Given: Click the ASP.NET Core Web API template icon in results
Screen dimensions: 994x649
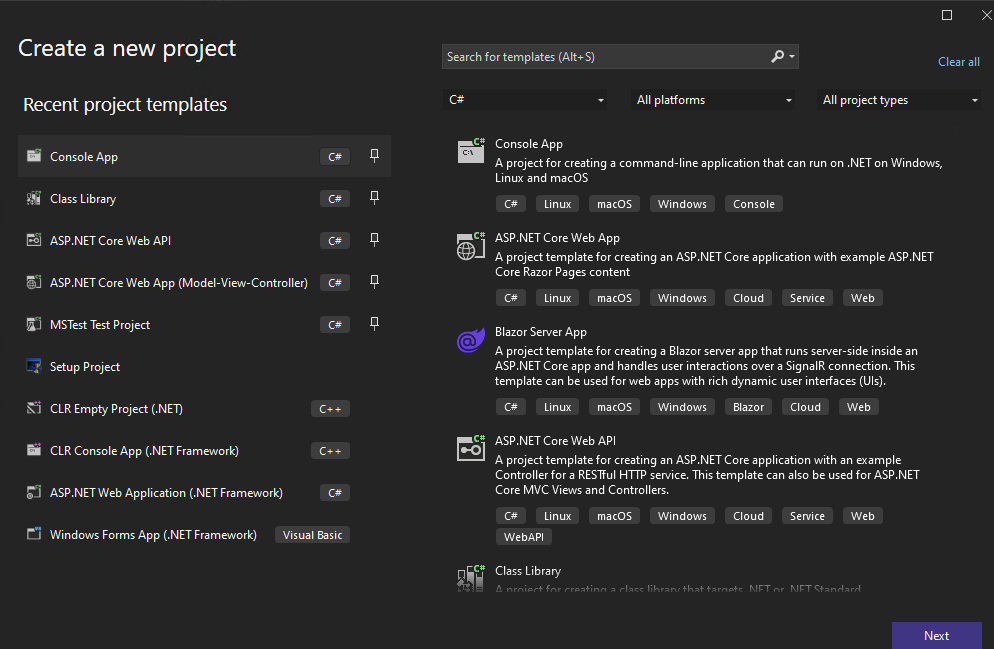Looking at the screenshot, I should point(471,448).
